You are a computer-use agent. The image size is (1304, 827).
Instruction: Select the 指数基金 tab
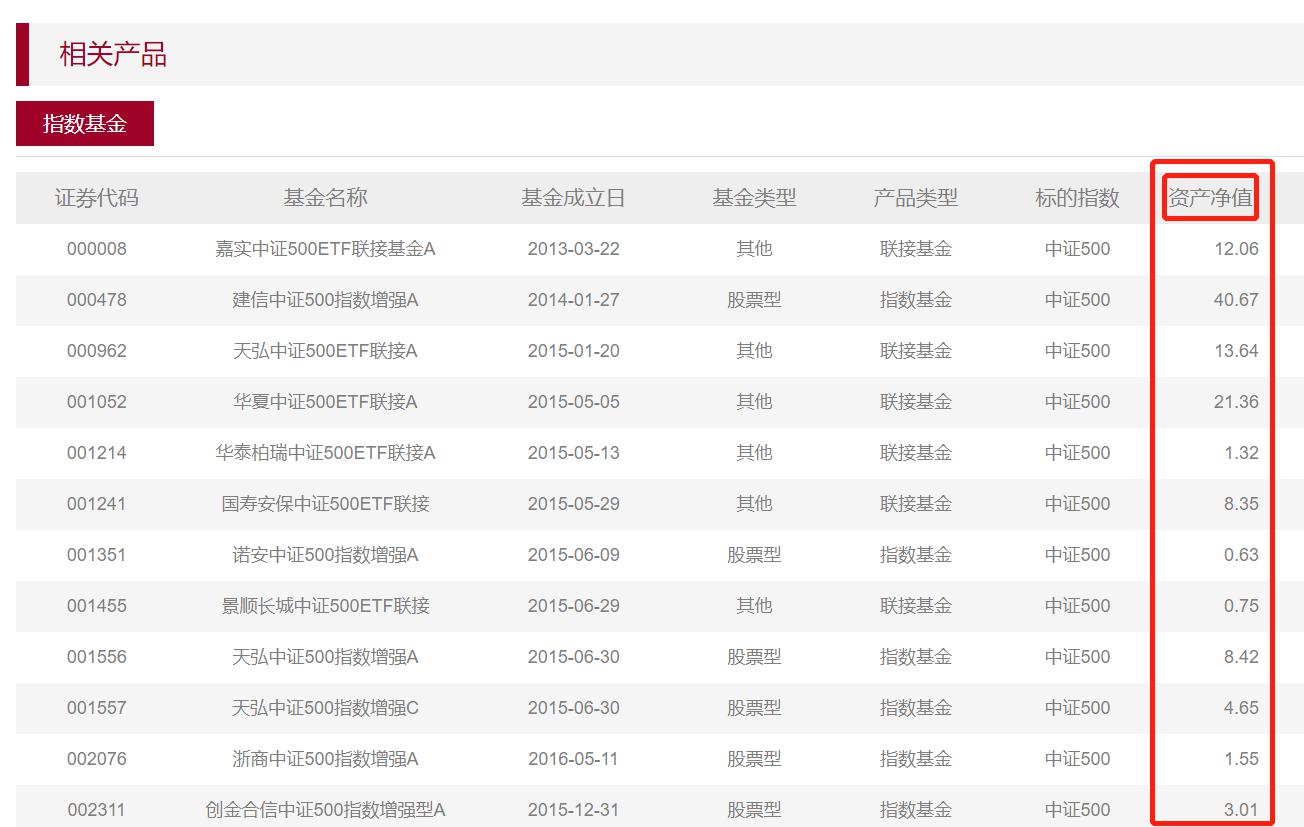point(85,124)
